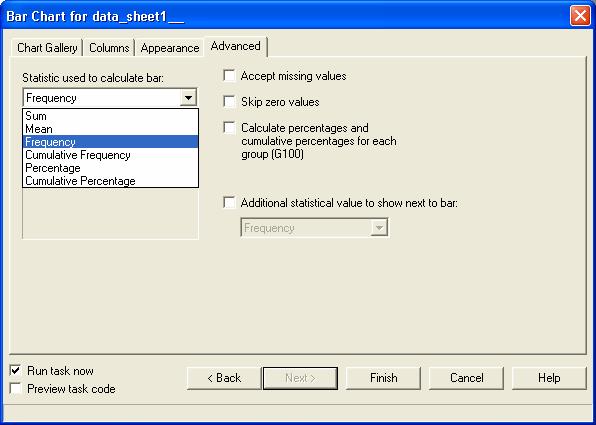Select the highlighted Frequency list option
Screen dimensions: 596x425
110,142
